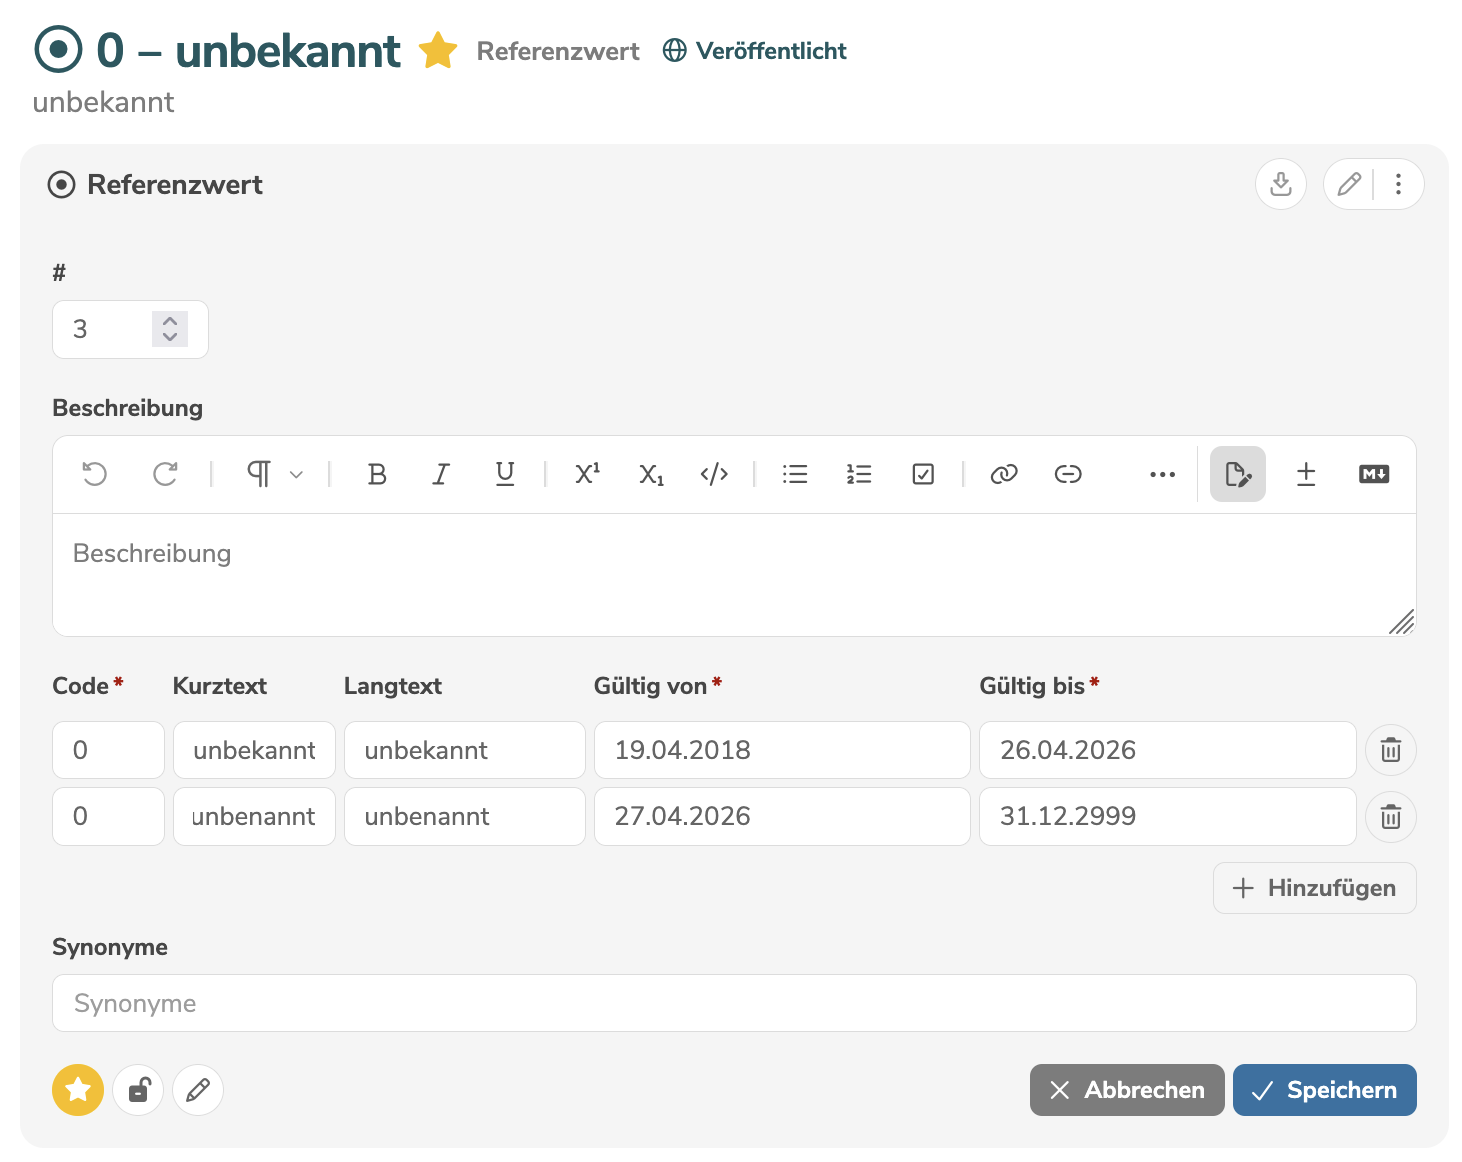The width and height of the screenshot is (1462, 1162).
Task: Click the radio-style icon before the page title
Action: 58,49
